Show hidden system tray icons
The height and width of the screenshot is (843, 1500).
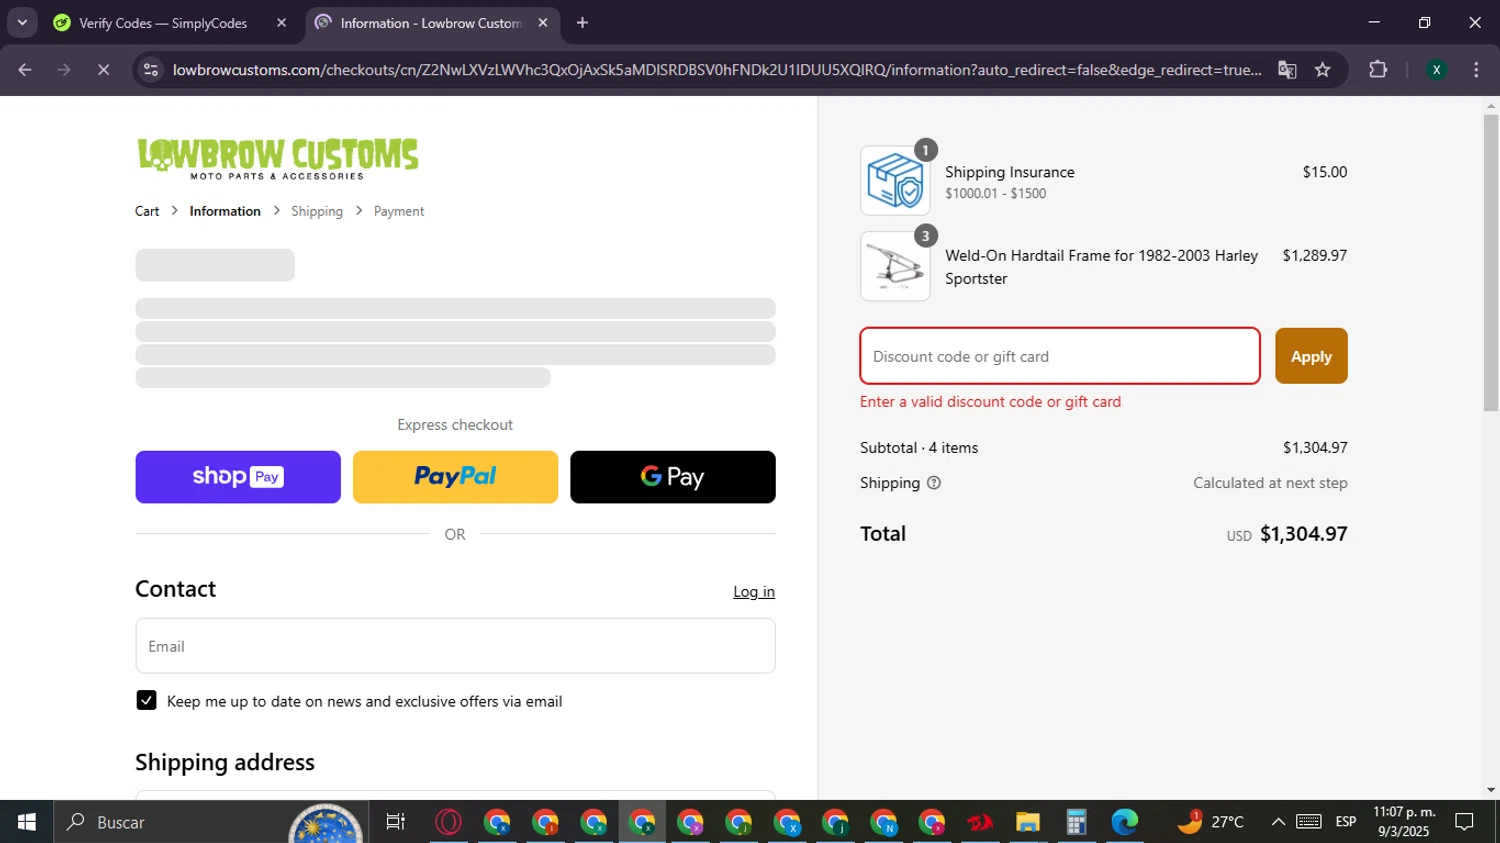[x=1278, y=822]
